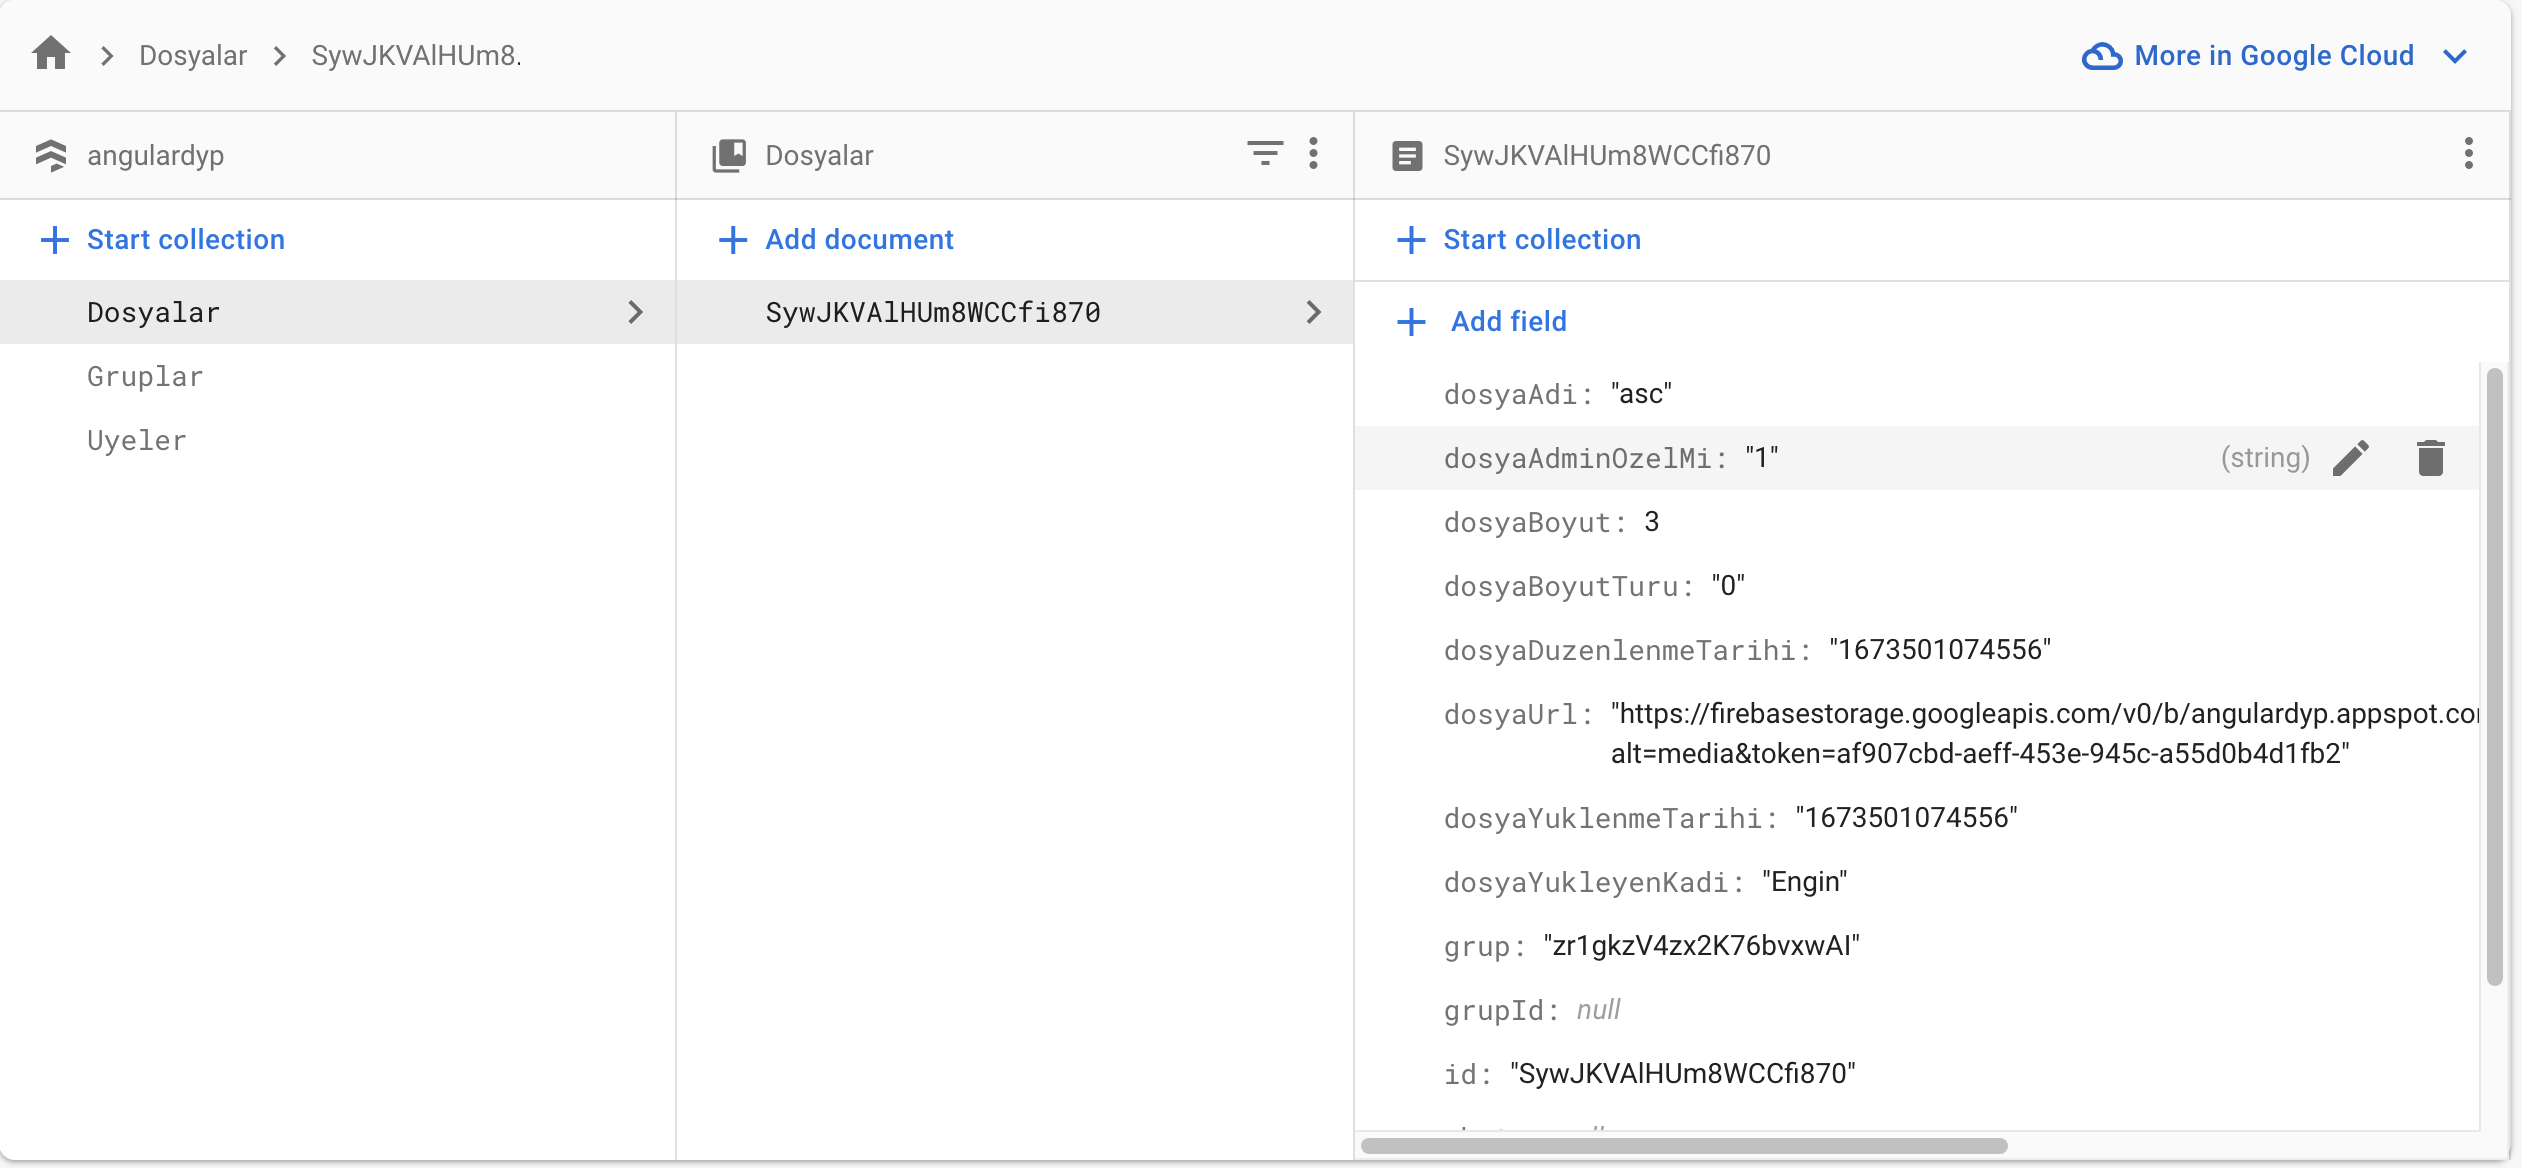Open the Dosyalar breadcrumb link
This screenshot has height=1168, width=2522.
click(193, 55)
